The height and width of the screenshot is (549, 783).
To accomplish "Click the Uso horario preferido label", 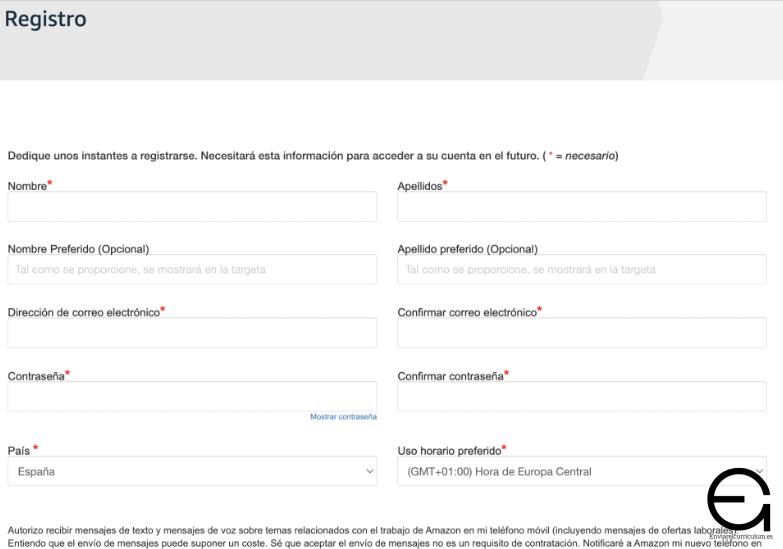I will coord(449,451).
